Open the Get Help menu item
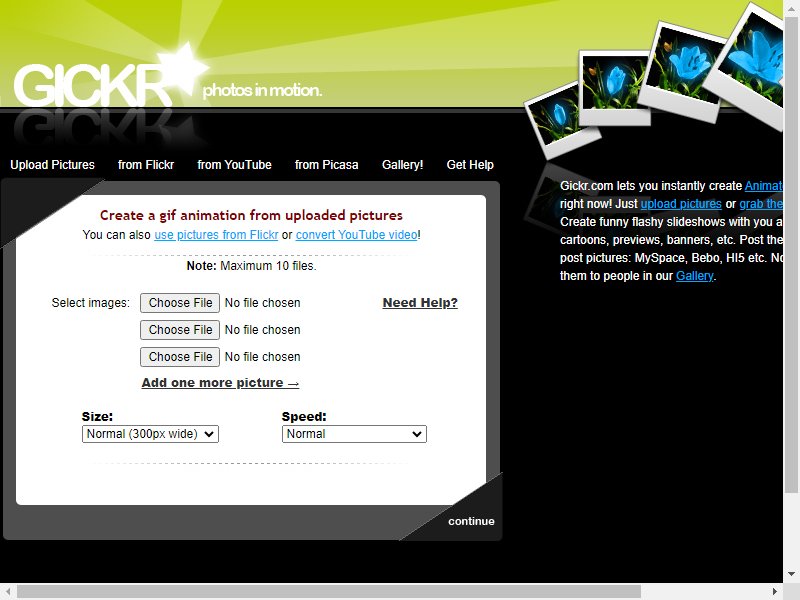Image resolution: width=800 pixels, height=600 pixels. tap(470, 165)
